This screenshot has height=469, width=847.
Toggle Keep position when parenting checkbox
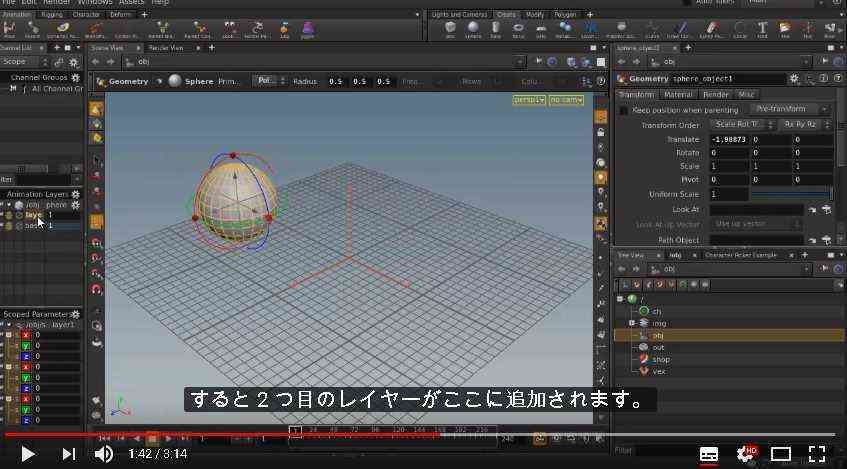tap(623, 110)
